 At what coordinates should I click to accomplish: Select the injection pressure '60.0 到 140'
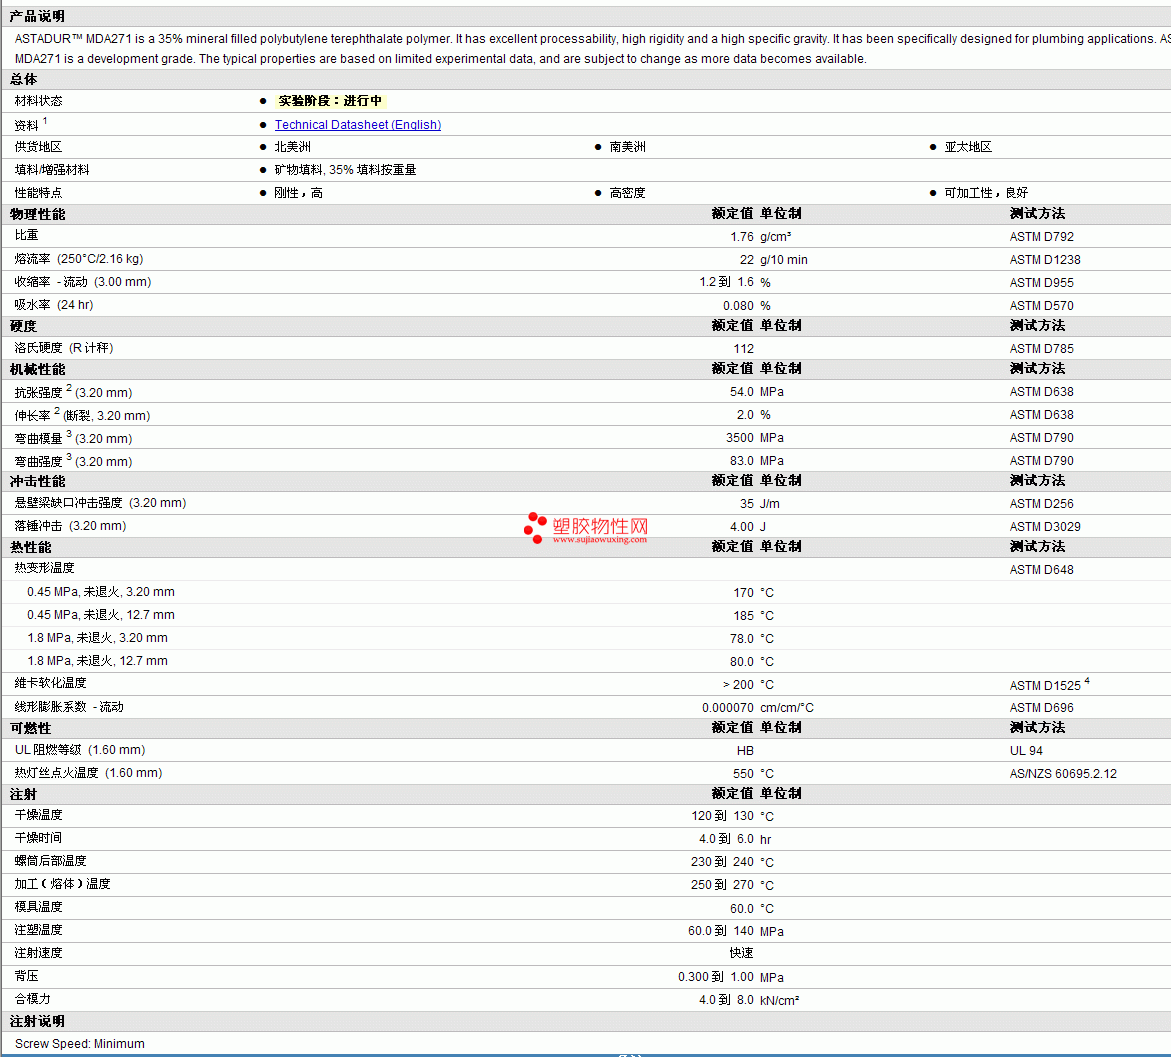tap(721, 932)
